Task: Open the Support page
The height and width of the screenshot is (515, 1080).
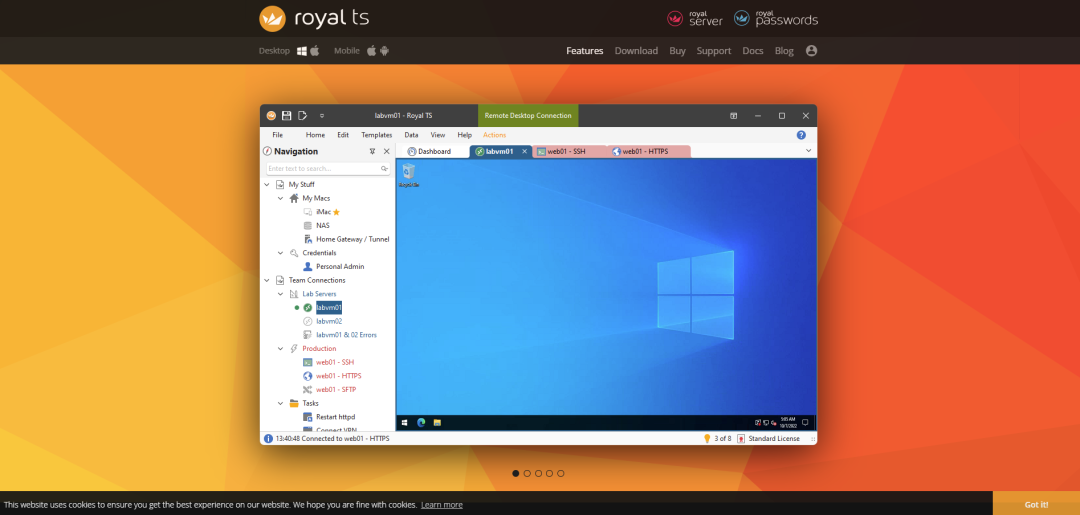Action: [x=714, y=51]
